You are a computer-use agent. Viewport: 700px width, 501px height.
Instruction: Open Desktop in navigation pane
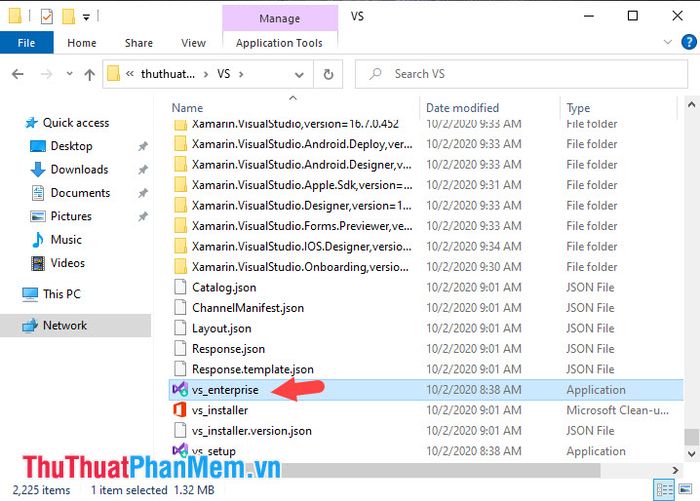coord(71,146)
